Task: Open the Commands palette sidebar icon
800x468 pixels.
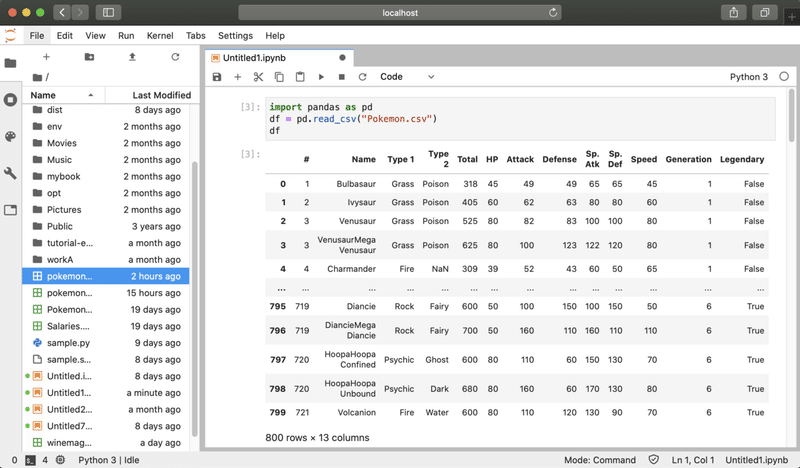Action: tap(10, 136)
